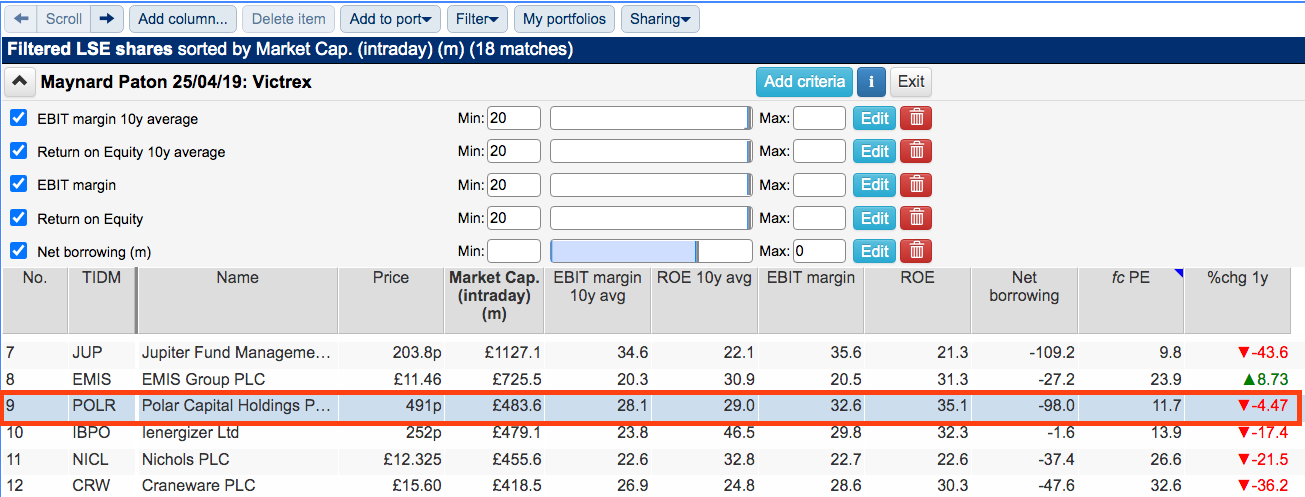Uncheck the Return on Equity checkbox
This screenshot has width=1305, height=497.
point(18,218)
